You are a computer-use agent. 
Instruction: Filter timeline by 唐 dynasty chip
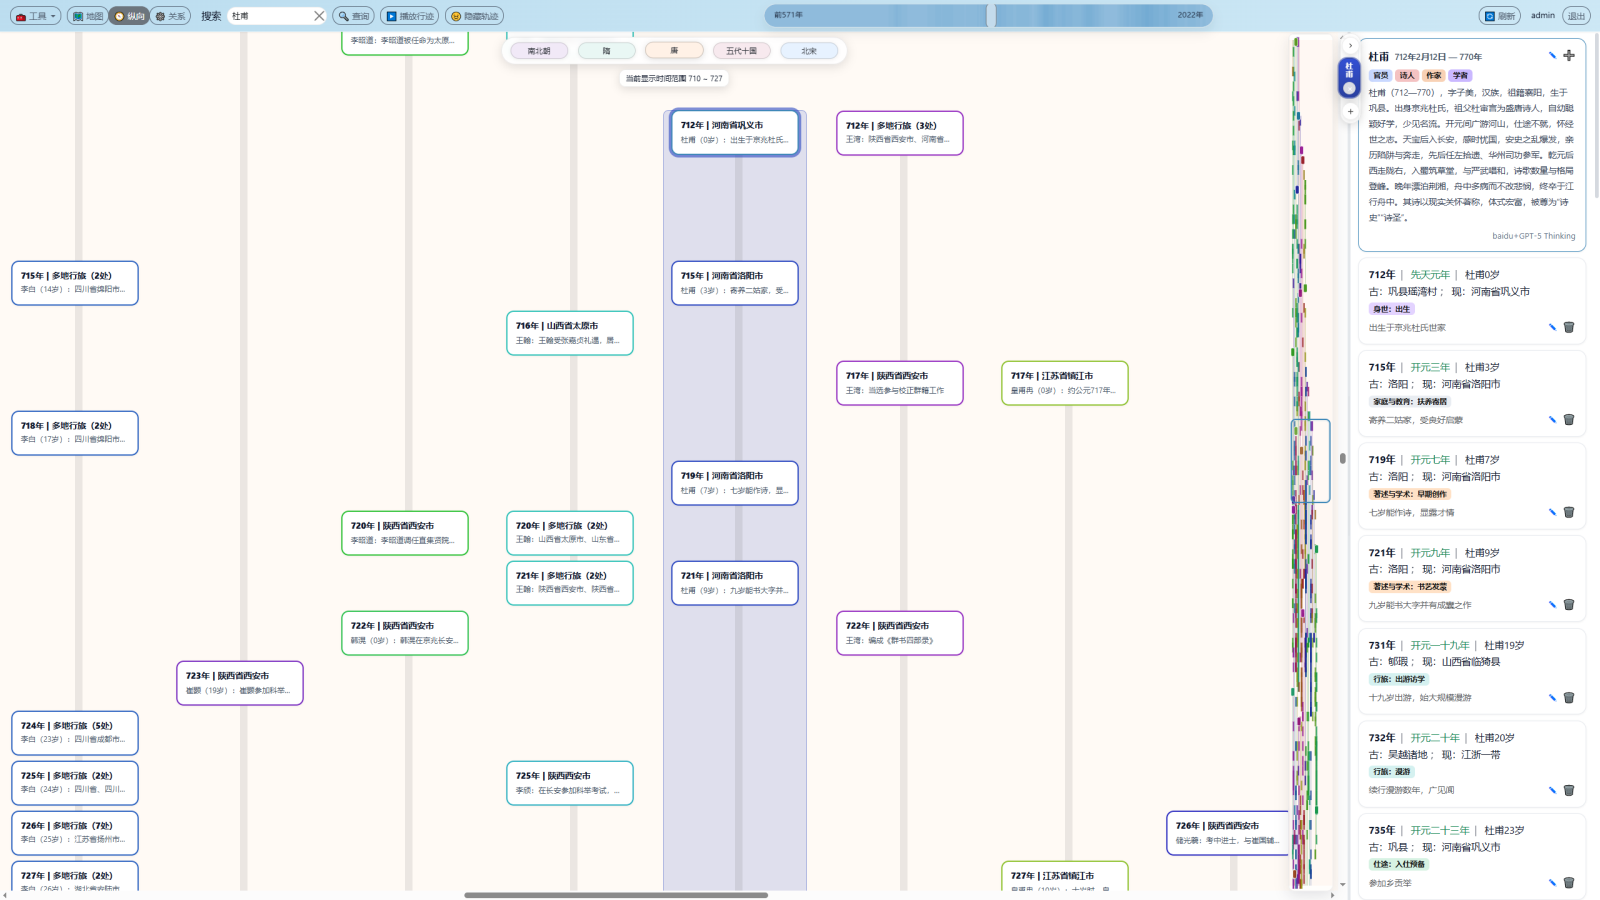coord(674,51)
